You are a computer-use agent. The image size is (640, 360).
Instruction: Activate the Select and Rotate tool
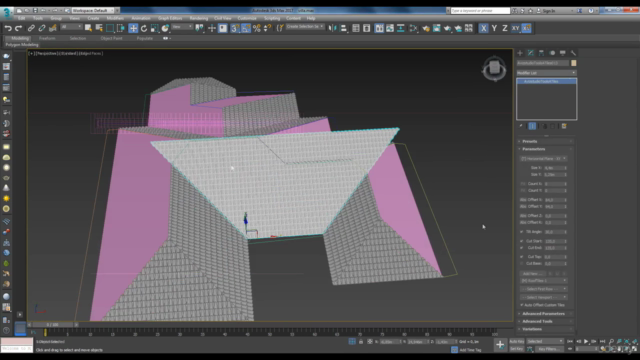(144, 28)
